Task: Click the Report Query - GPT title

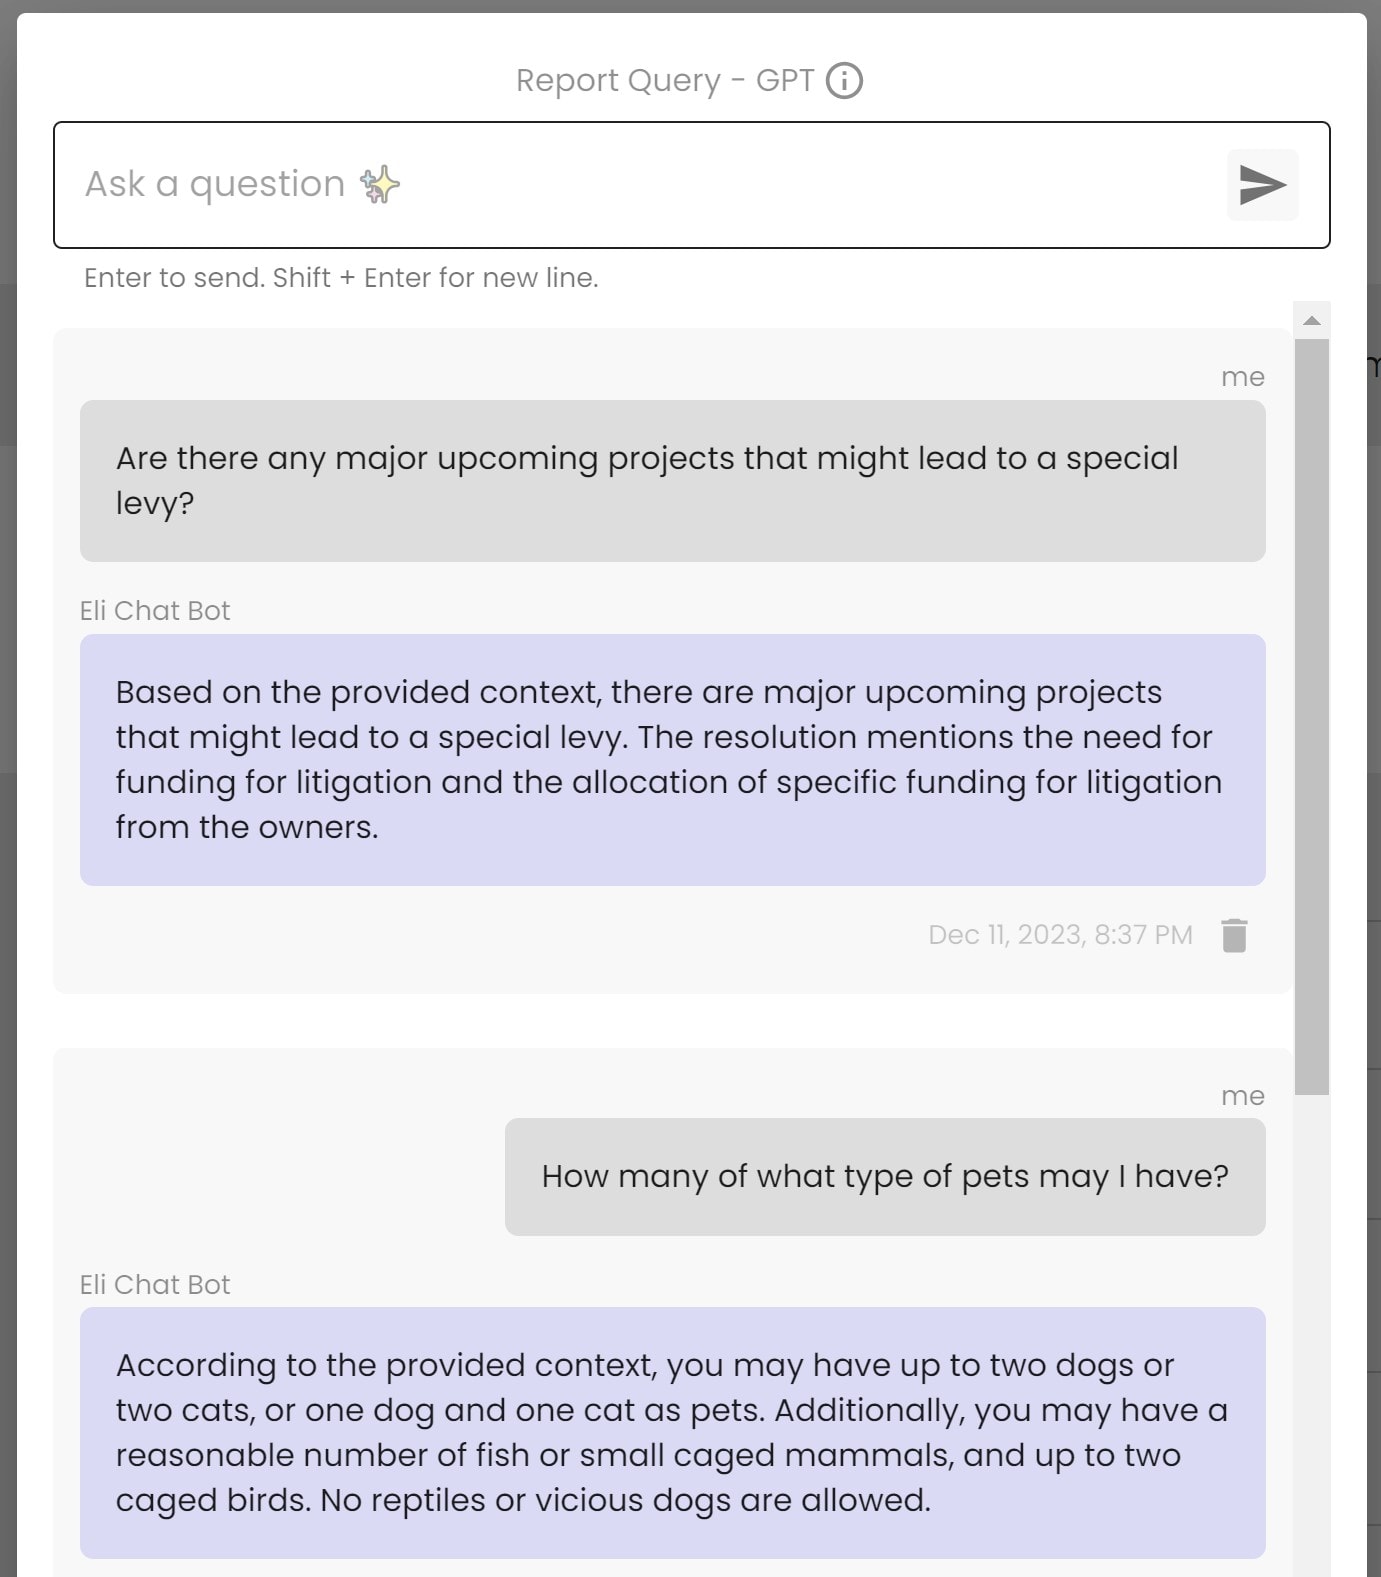Action: coord(663,79)
